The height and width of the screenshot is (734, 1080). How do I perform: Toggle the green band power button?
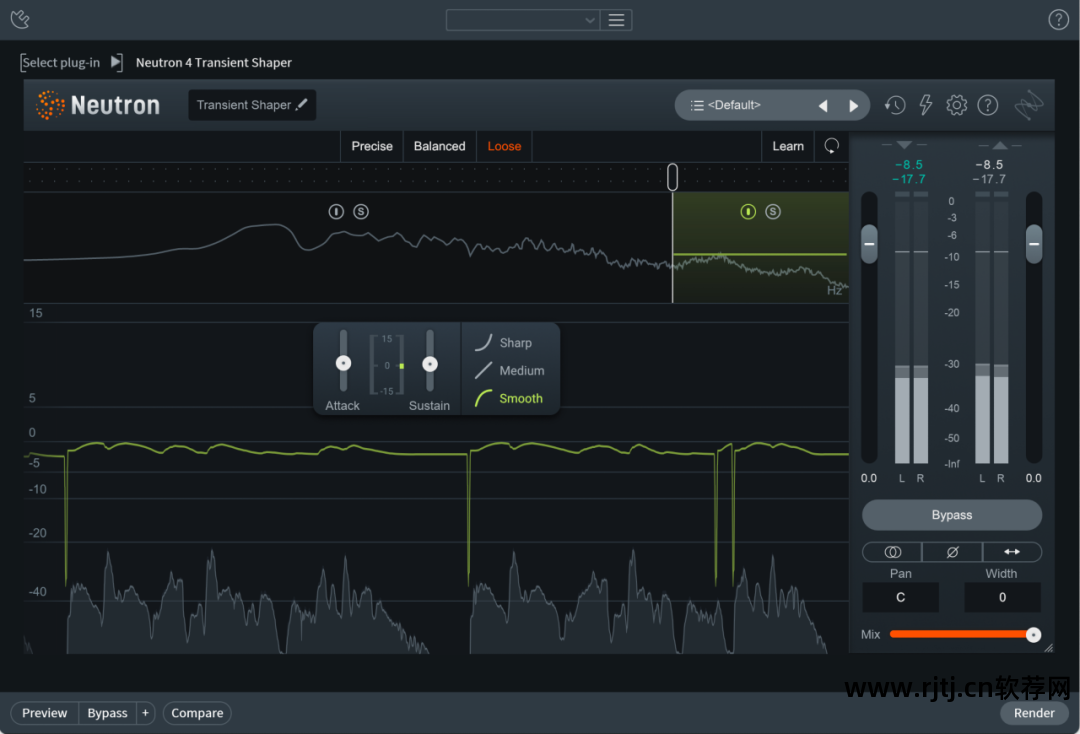(747, 211)
